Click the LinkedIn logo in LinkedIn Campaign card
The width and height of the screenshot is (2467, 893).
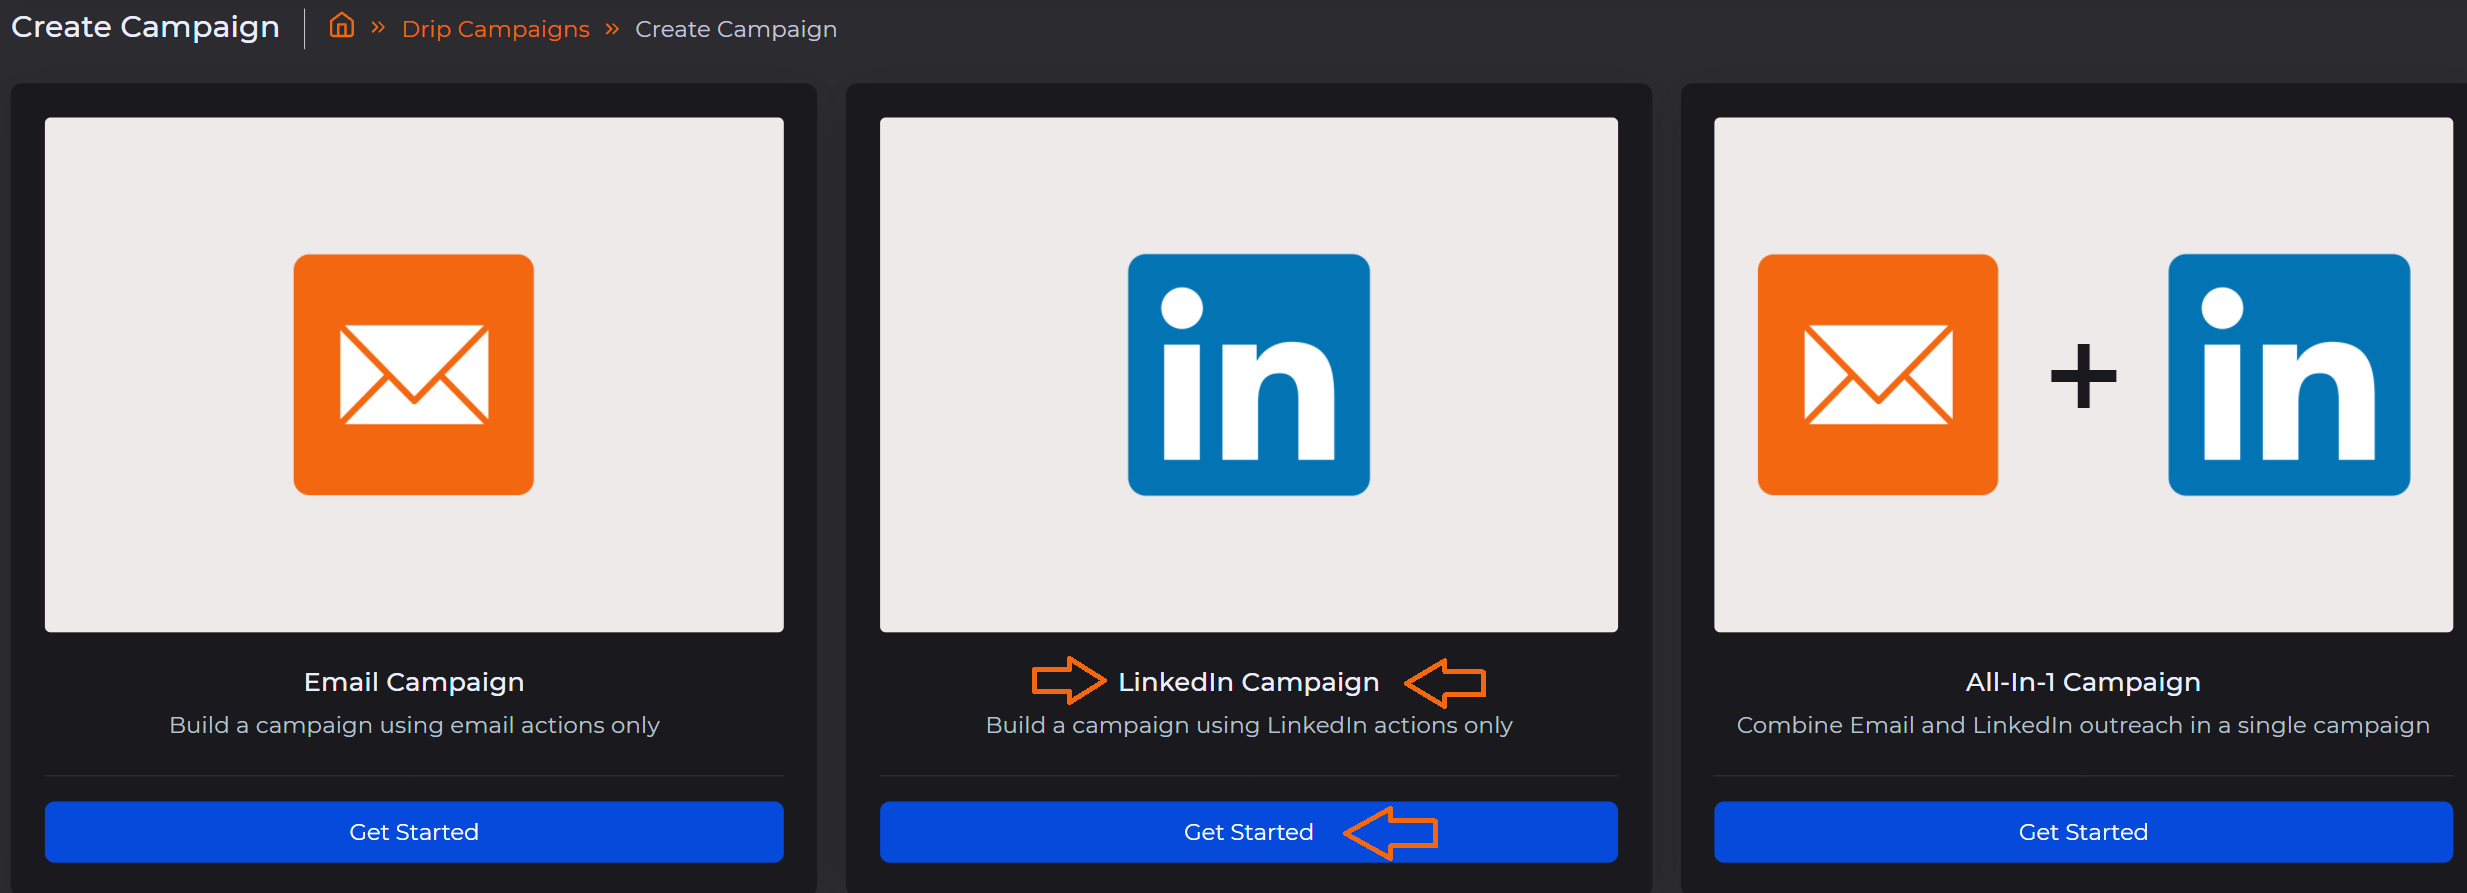[1249, 374]
